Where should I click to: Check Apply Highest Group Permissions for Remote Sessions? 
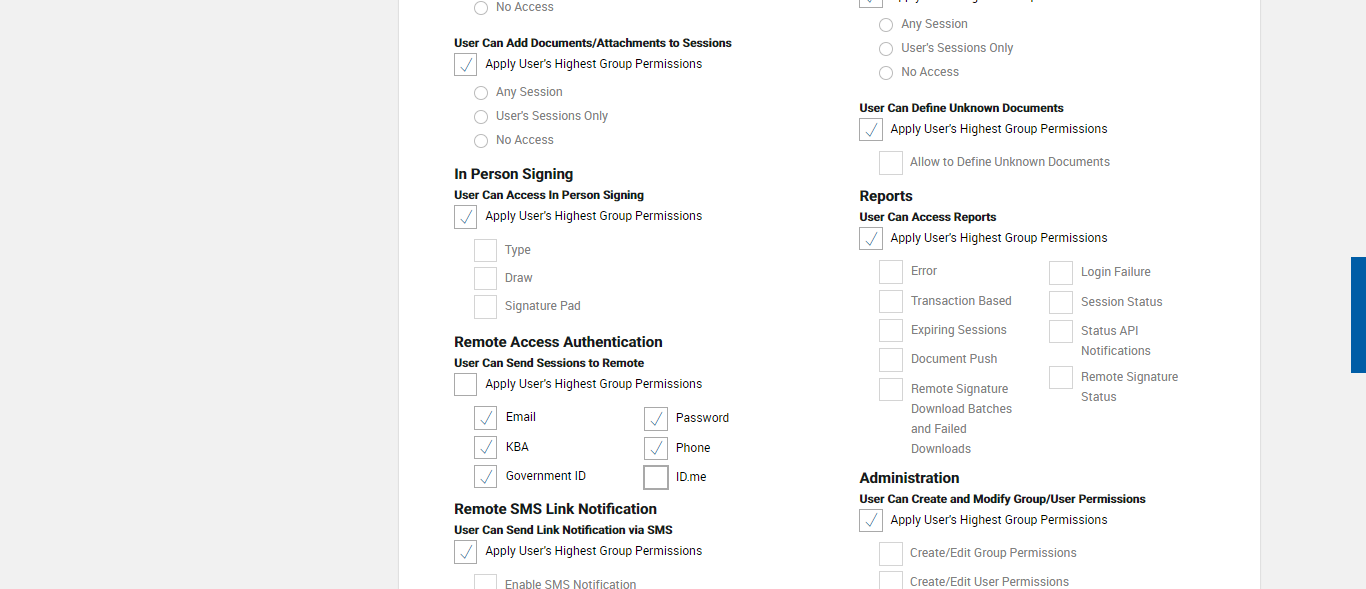pyautogui.click(x=466, y=385)
